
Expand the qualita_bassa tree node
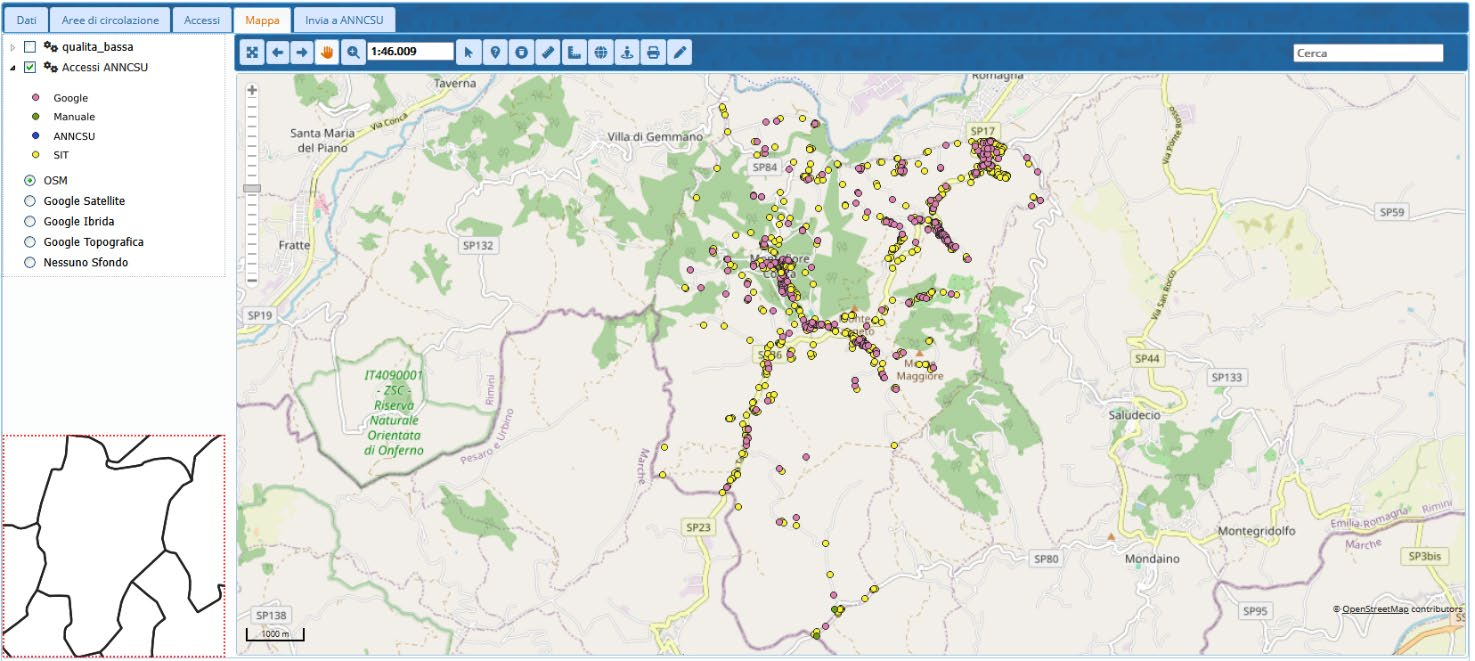(x=13, y=47)
